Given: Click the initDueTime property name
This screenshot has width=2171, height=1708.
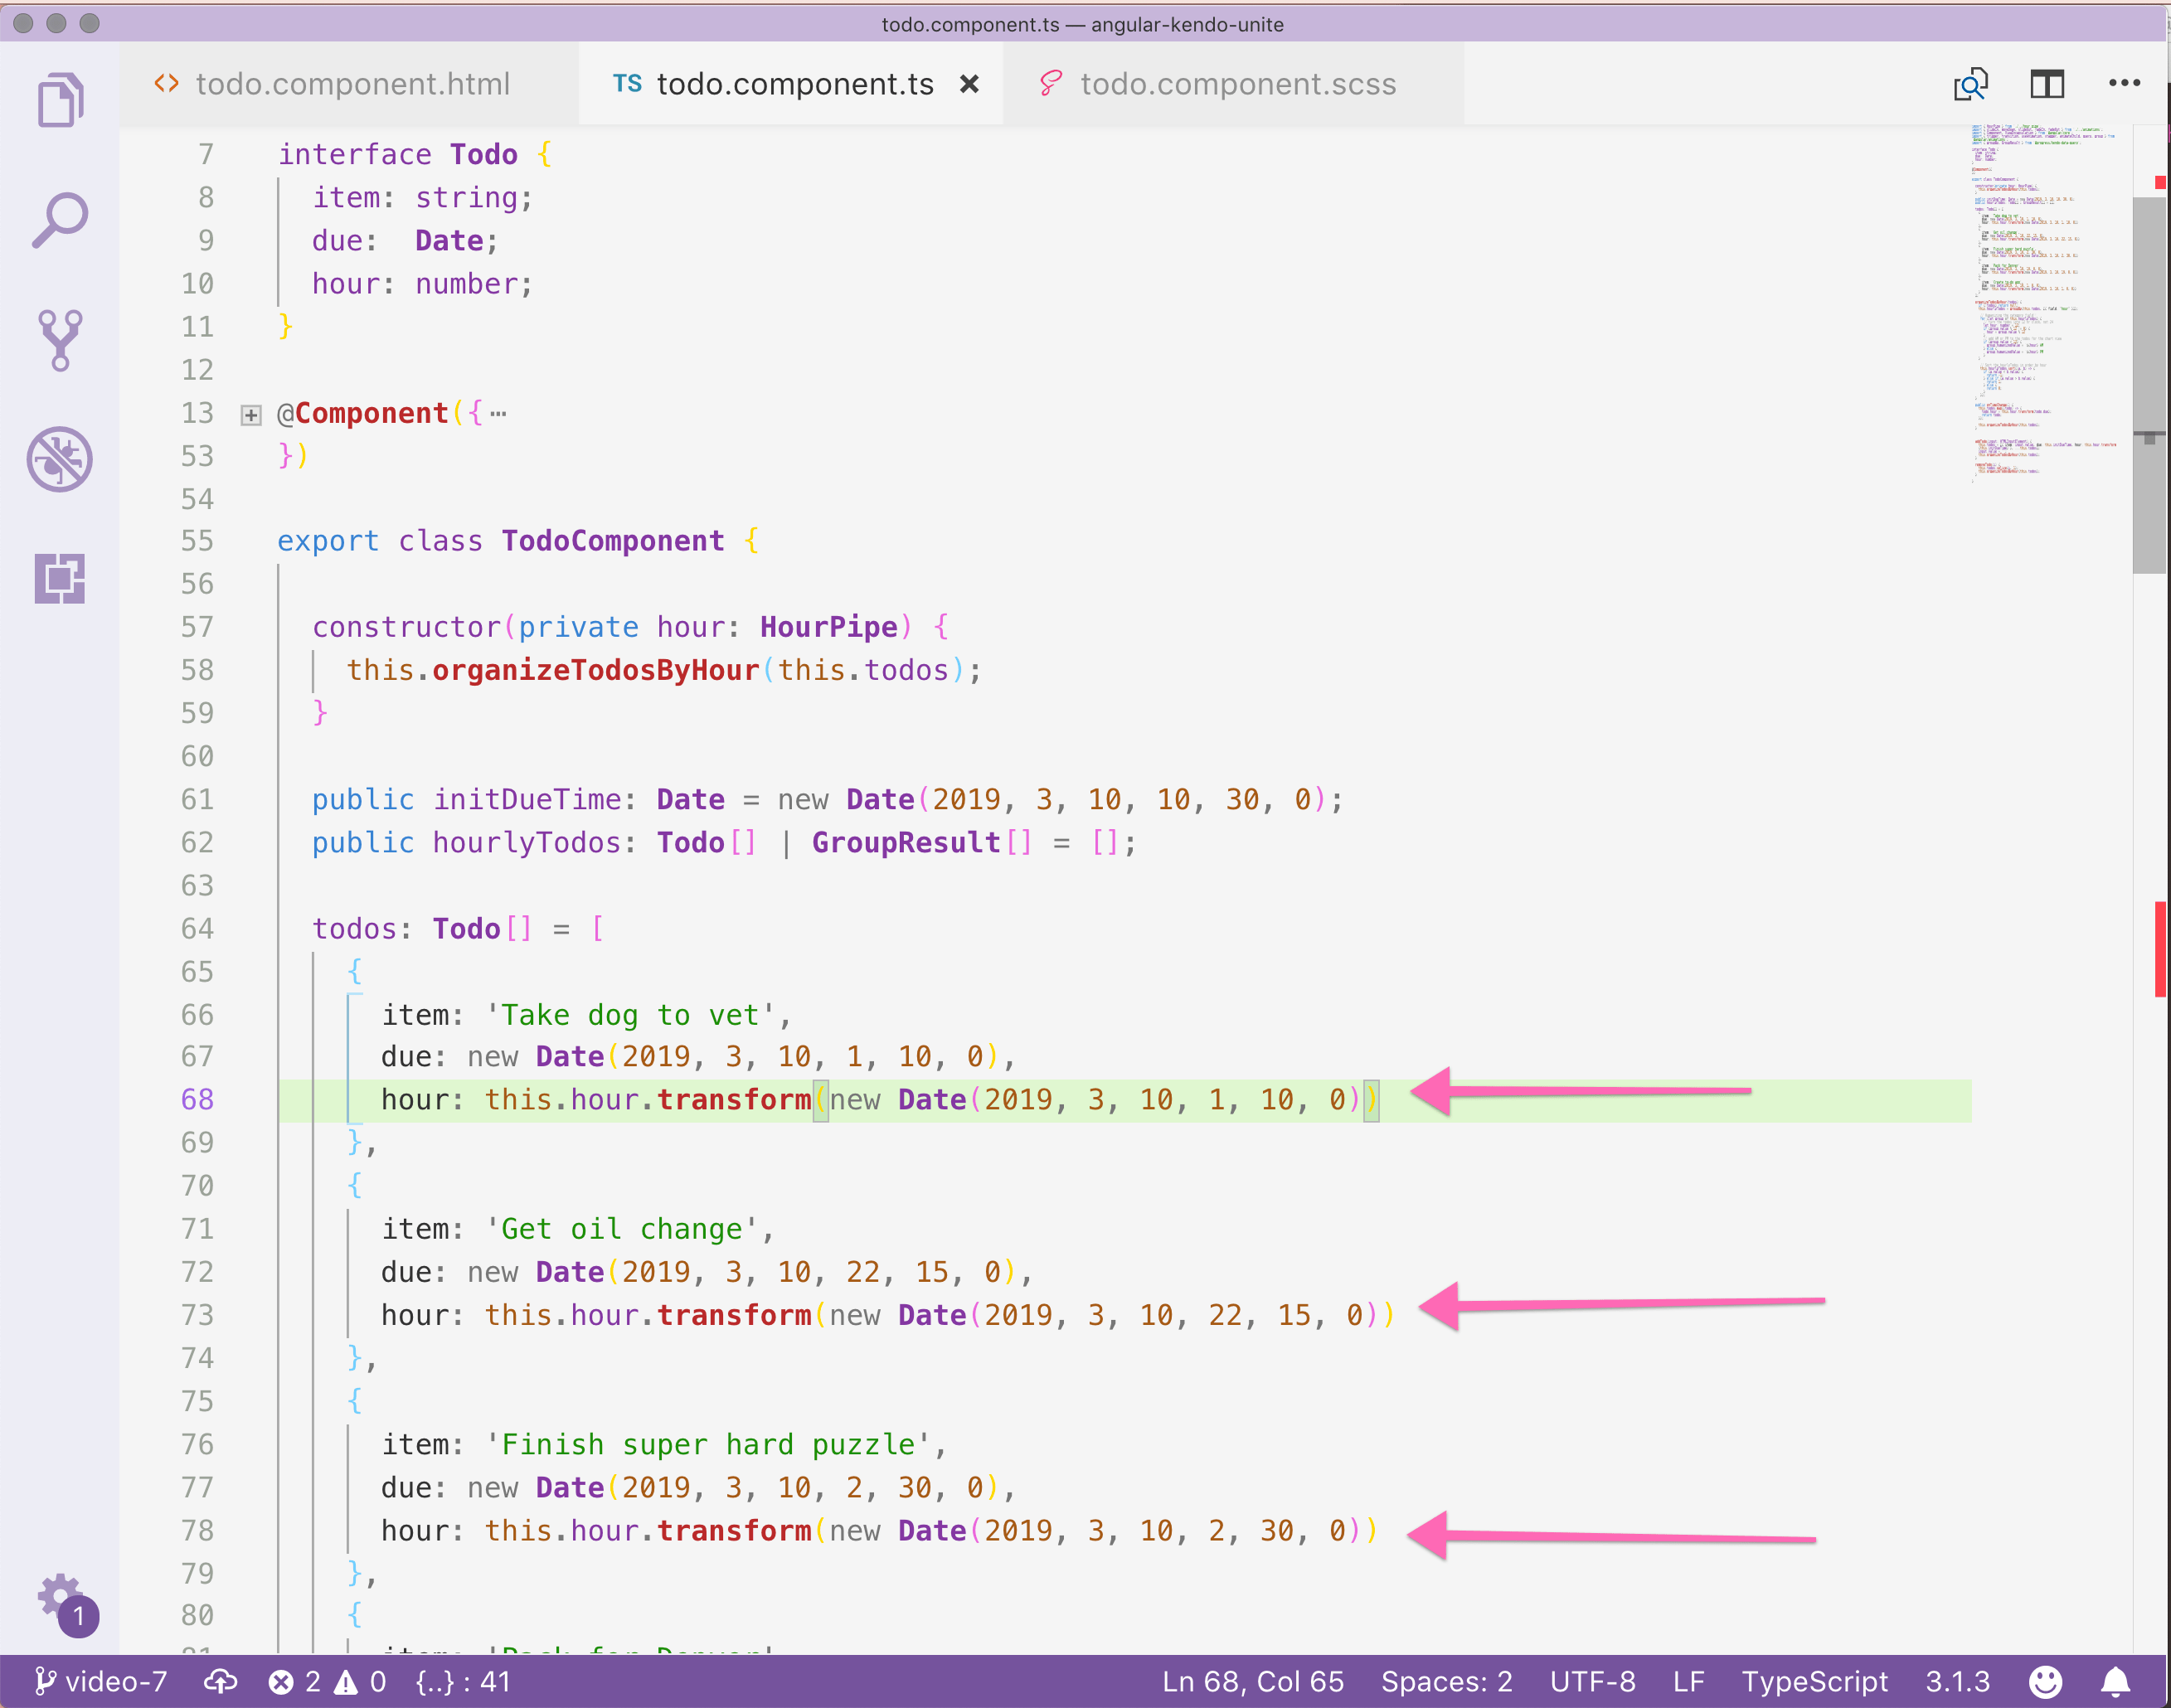Looking at the screenshot, I should (x=527, y=799).
